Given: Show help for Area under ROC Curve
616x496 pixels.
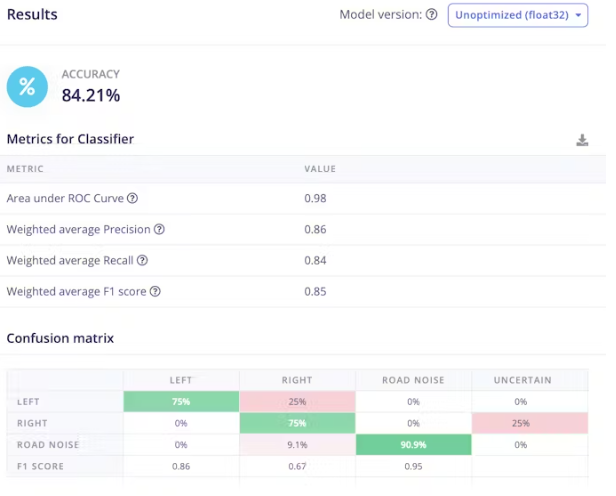Looking at the screenshot, I should coord(132,198).
